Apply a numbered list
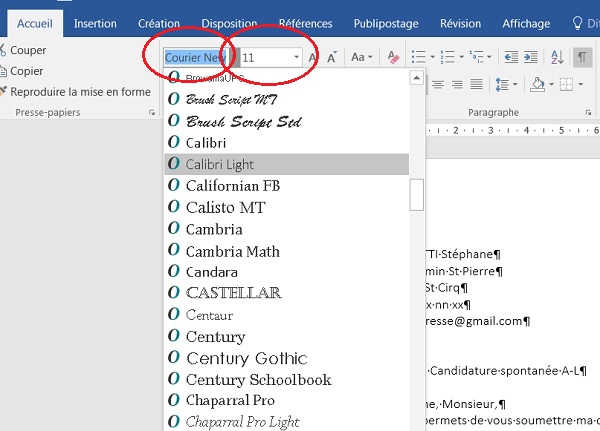Image resolution: width=600 pixels, height=431 pixels. point(447,57)
